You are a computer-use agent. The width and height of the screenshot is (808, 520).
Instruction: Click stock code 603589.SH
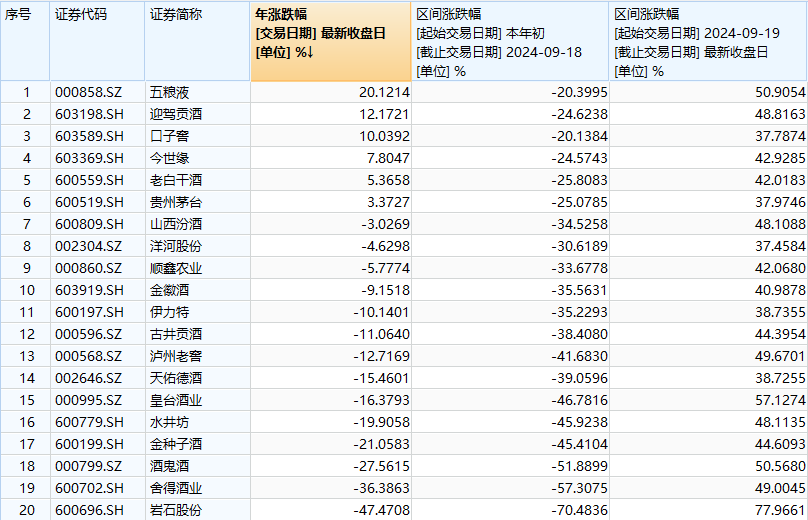point(89,137)
